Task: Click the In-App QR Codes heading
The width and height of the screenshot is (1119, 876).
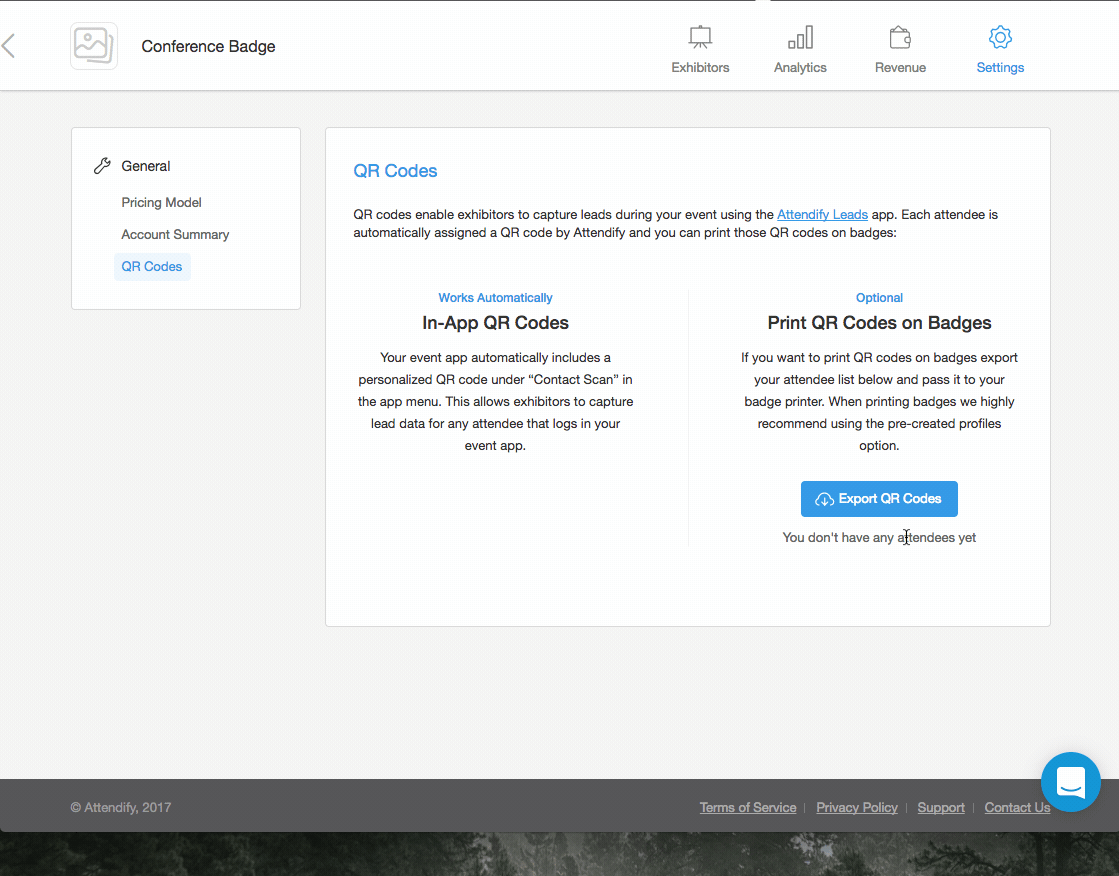Action: coord(495,323)
